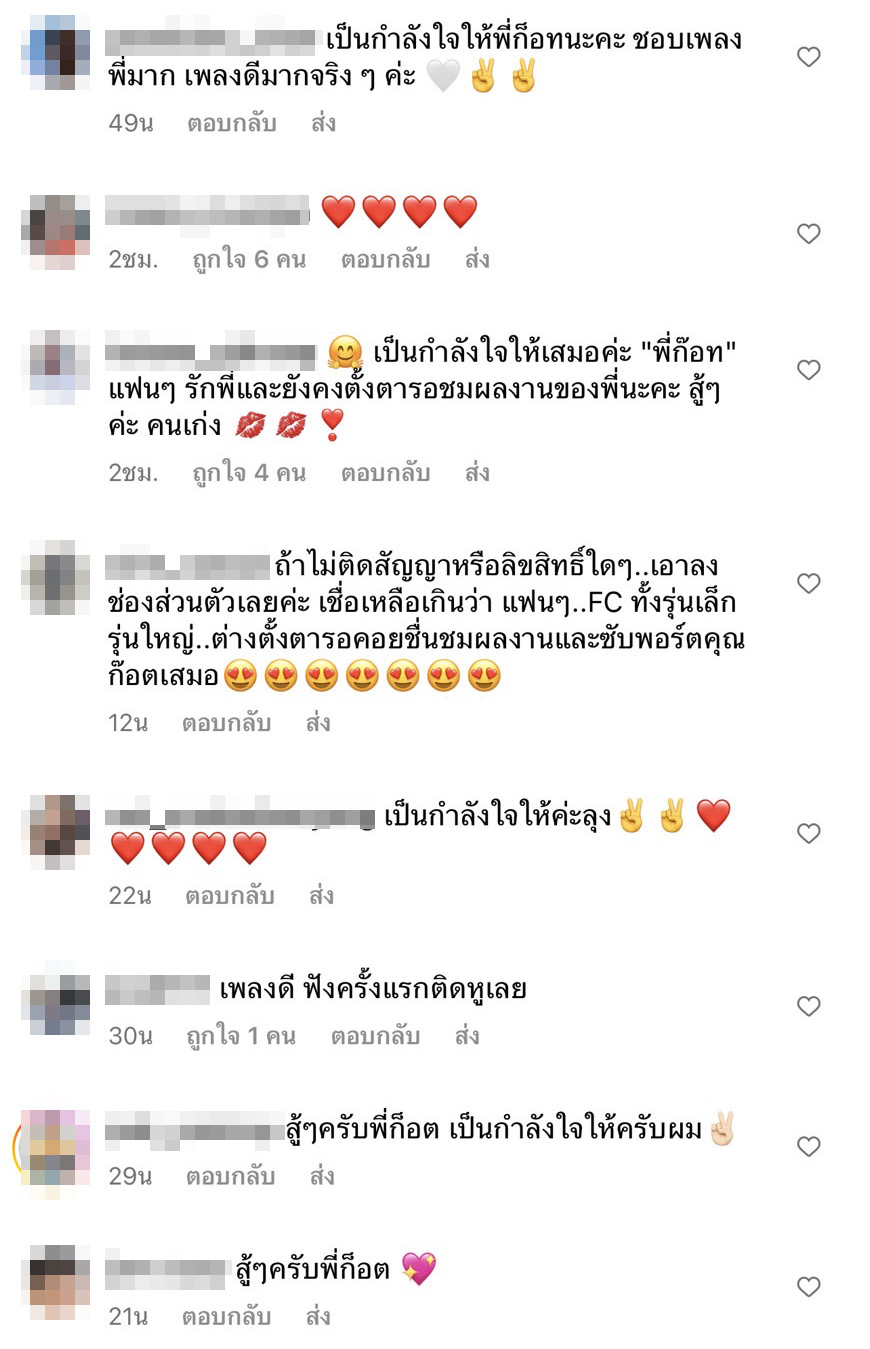Like the long comment about ลิขสิทธิ์ and FC
Image resolution: width=870 pixels, height=1349 pixels.
809,583
